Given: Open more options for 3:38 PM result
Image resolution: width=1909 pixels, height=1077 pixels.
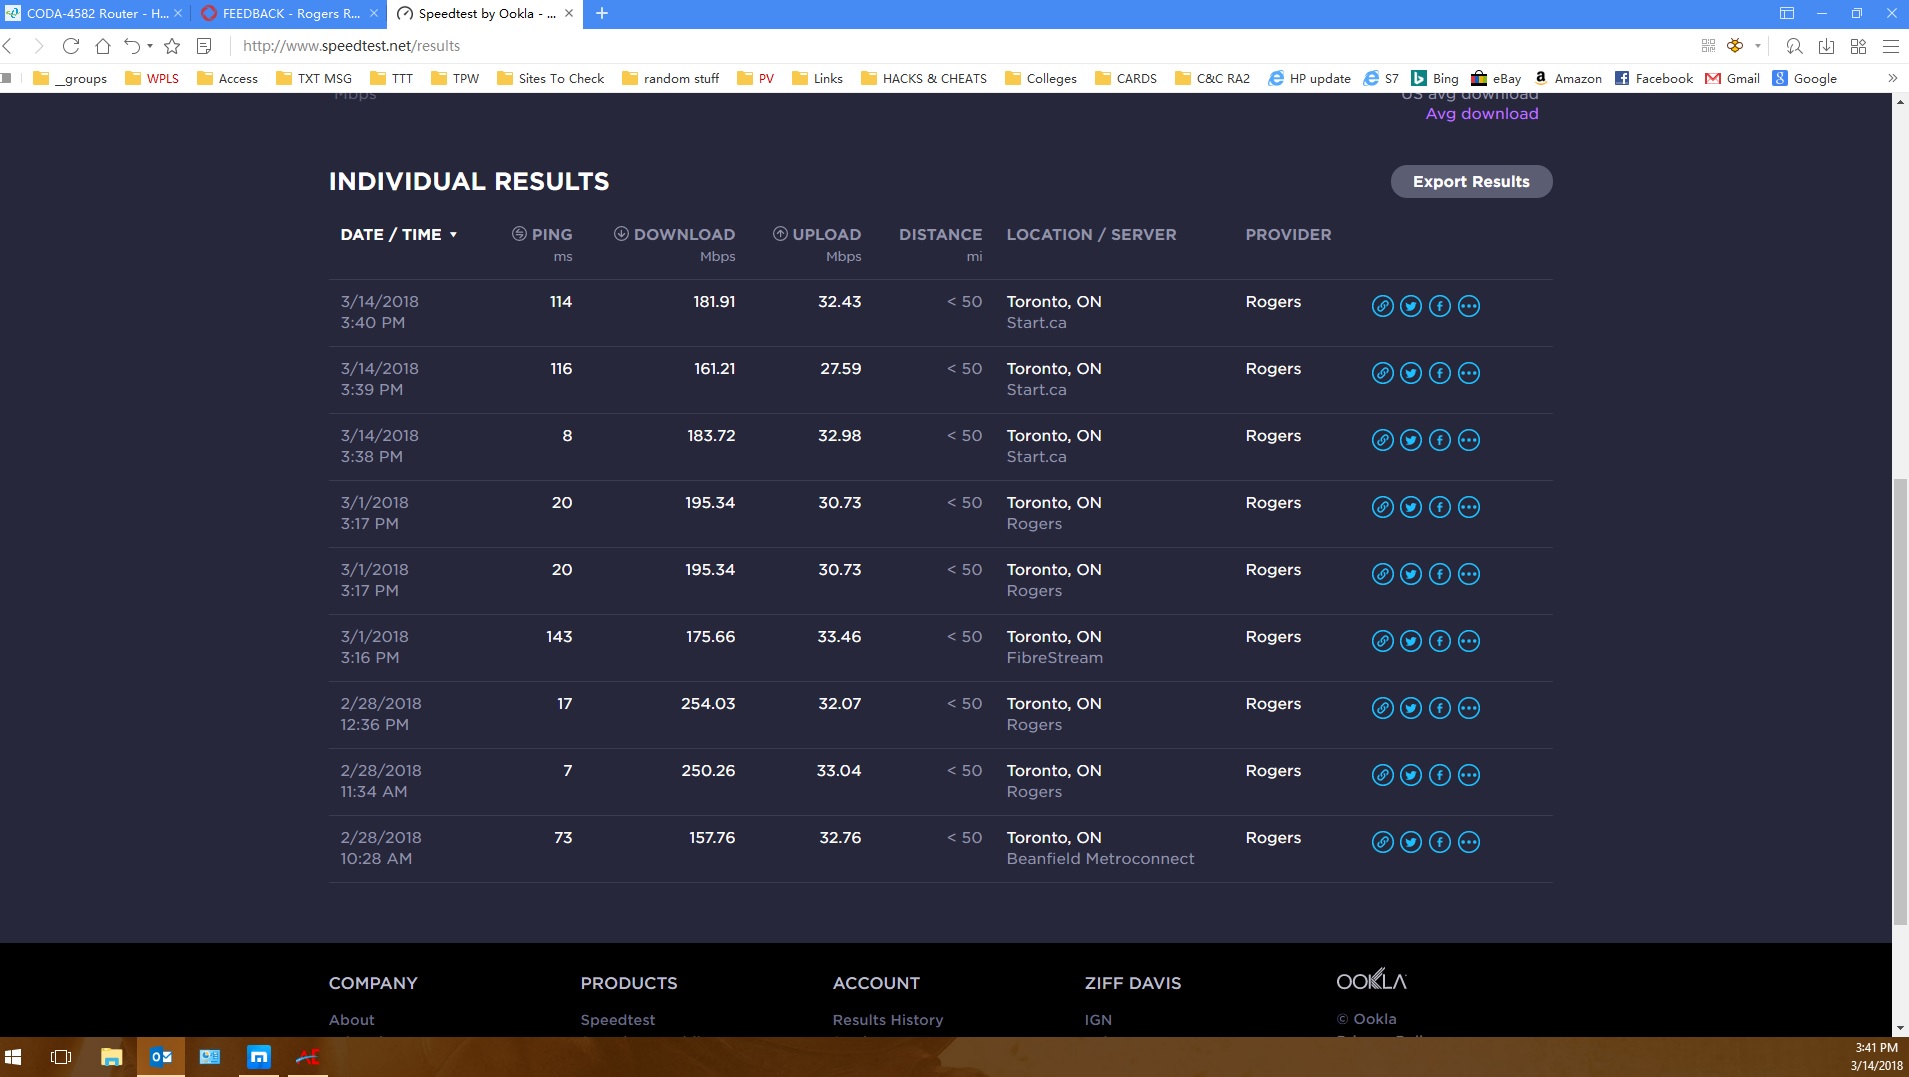Looking at the screenshot, I should 1469,440.
